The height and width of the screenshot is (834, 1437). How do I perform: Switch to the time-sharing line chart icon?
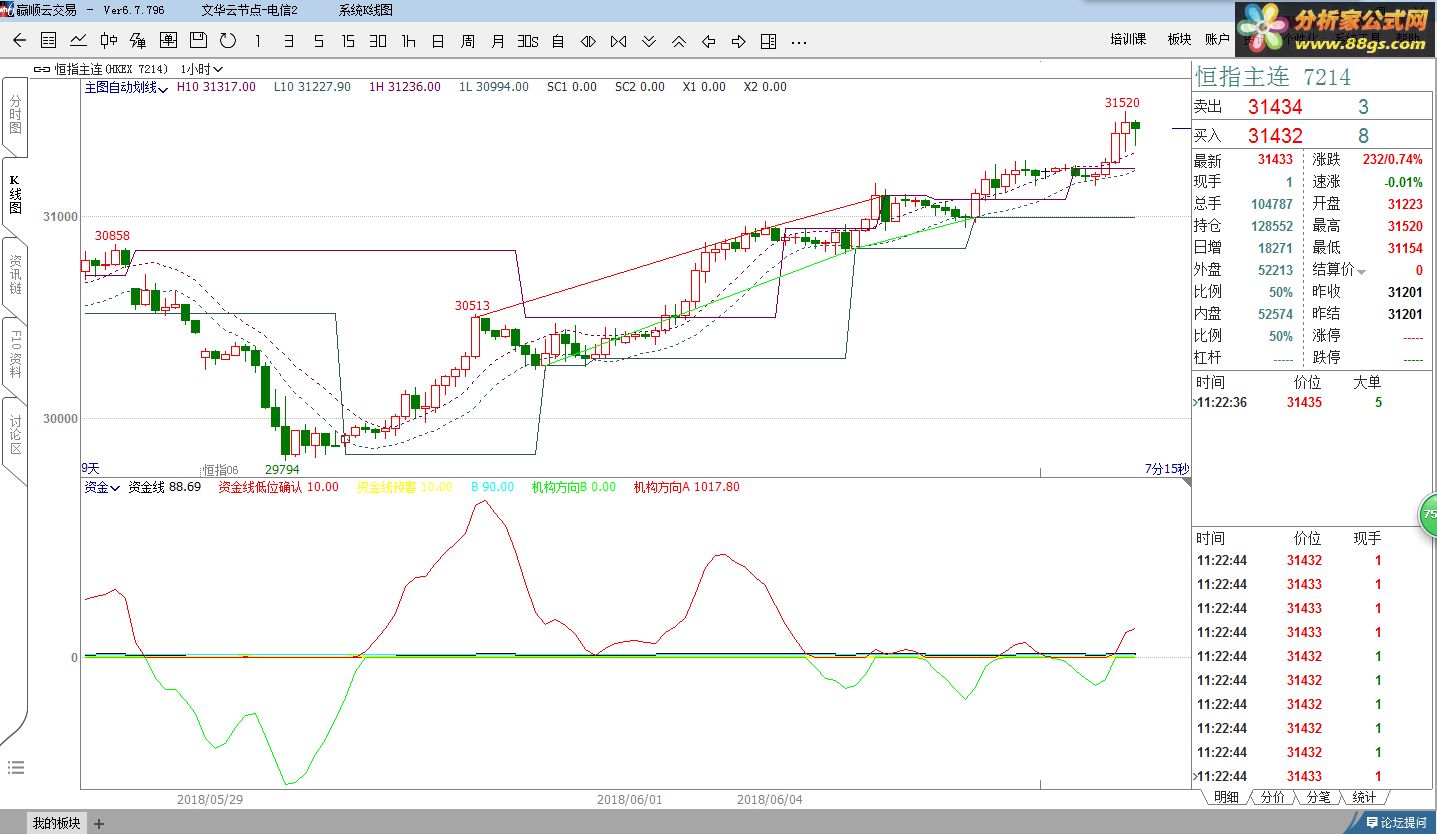point(78,41)
